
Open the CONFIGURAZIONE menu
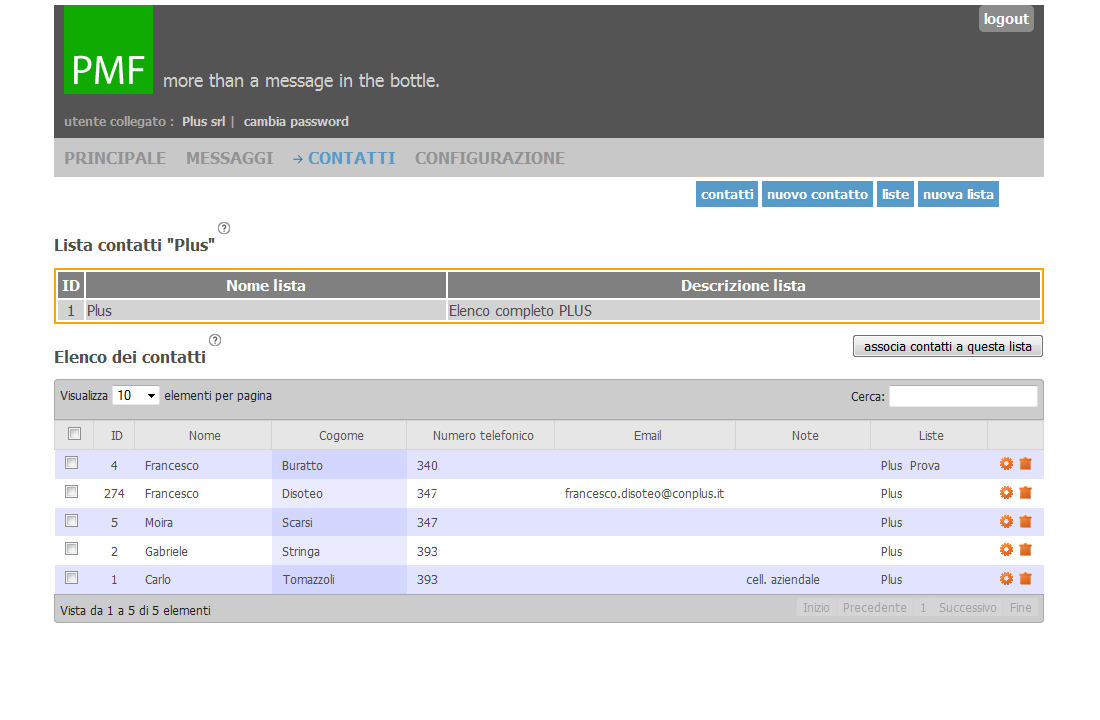pyautogui.click(x=490, y=158)
